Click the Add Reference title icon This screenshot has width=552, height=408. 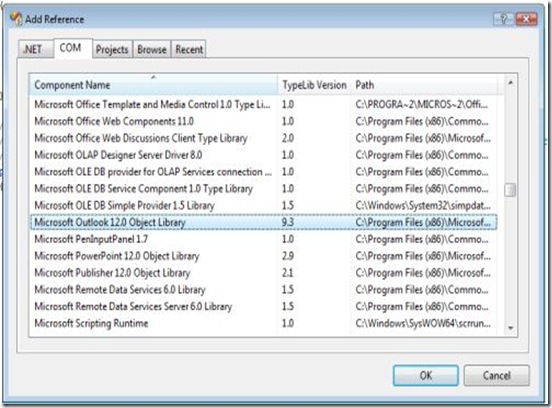(16, 18)
